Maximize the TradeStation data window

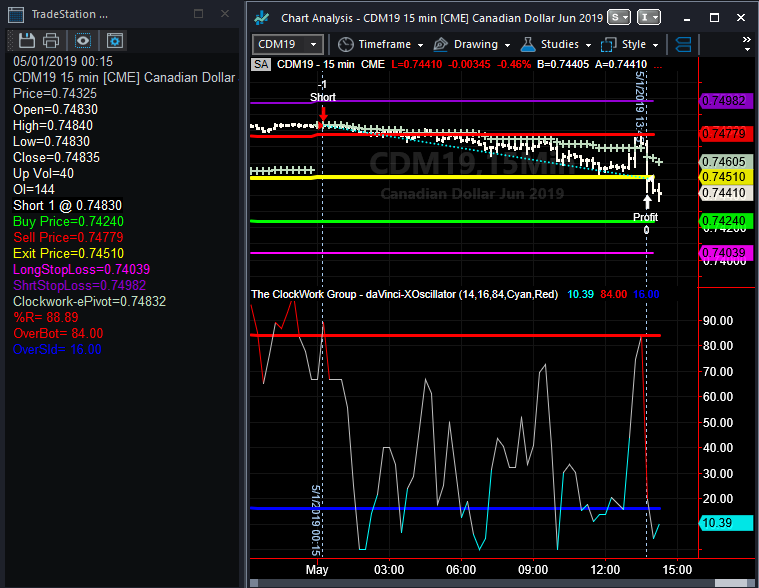198,14
